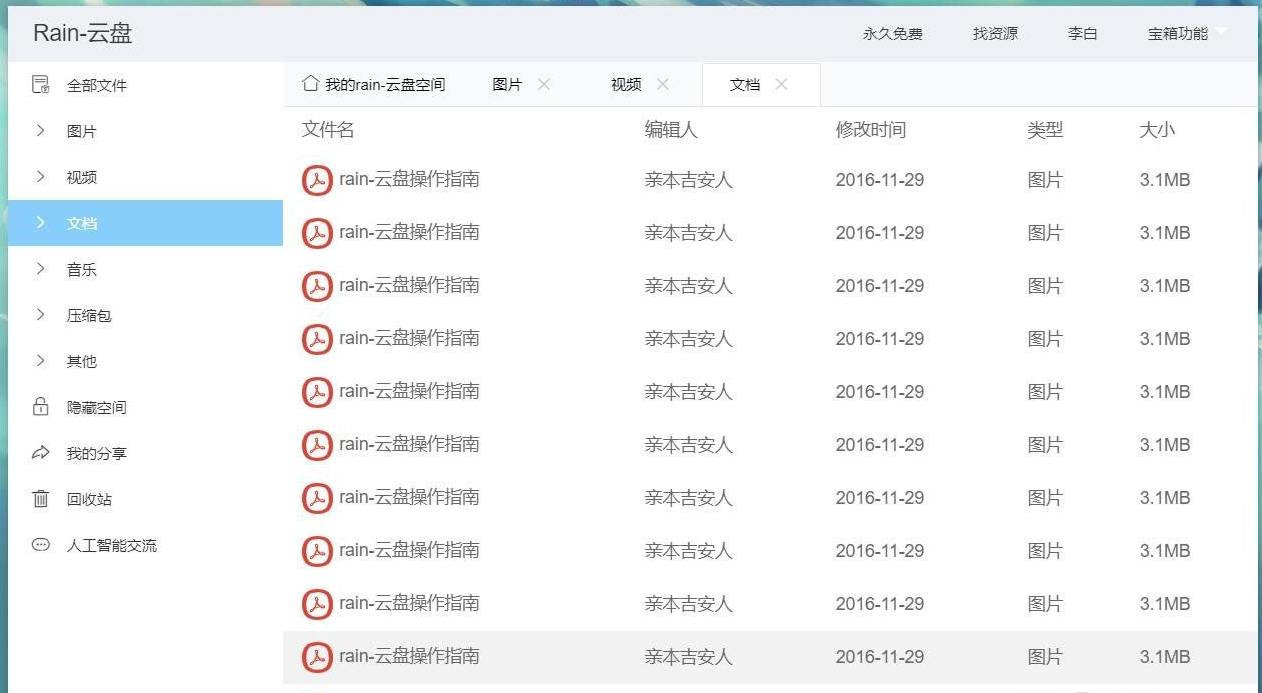Open the 李白 user account link
The width and height of the screenshot is (1262, 693).
[x=1083, y=34]
